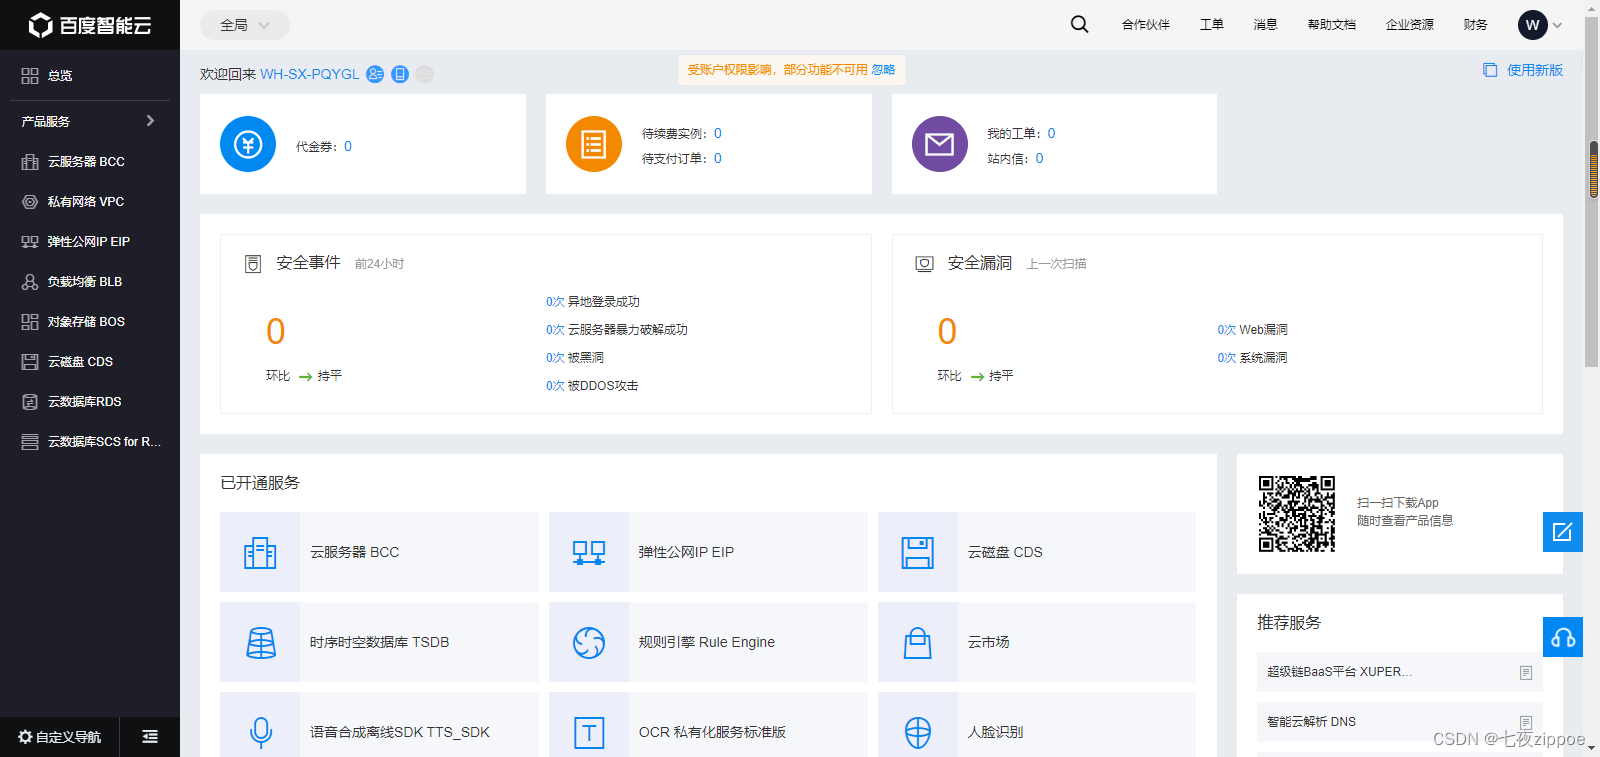The height and width of the screenshot is (757, 1600).
Task: Open 消息 in top navigation
Action: point(1266,25)
